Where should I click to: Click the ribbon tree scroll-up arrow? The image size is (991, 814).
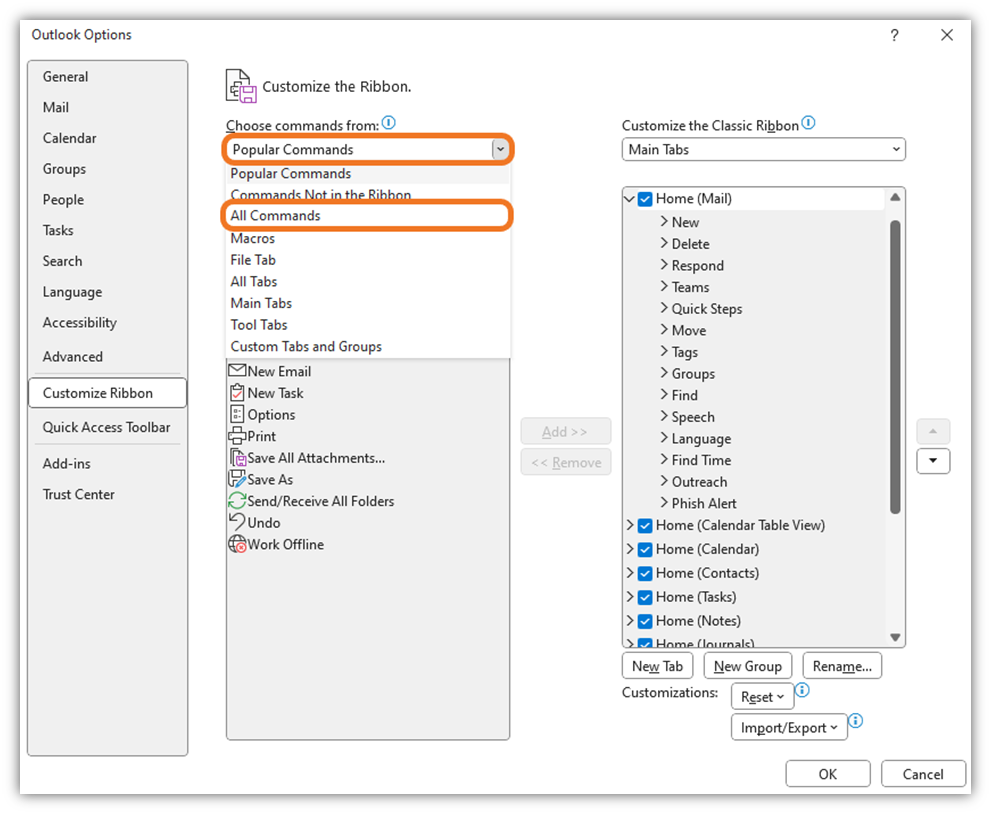coord(895,197)
